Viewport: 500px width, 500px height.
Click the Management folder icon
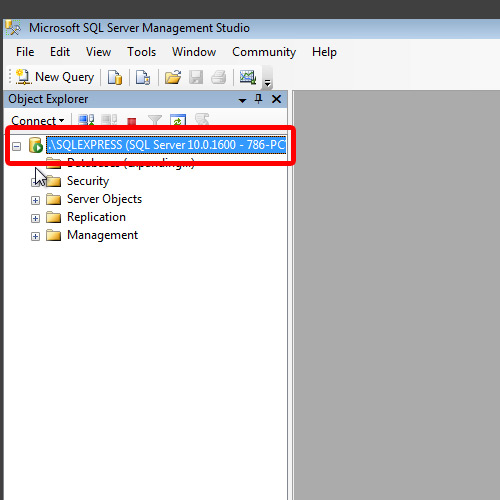point(53,235)
